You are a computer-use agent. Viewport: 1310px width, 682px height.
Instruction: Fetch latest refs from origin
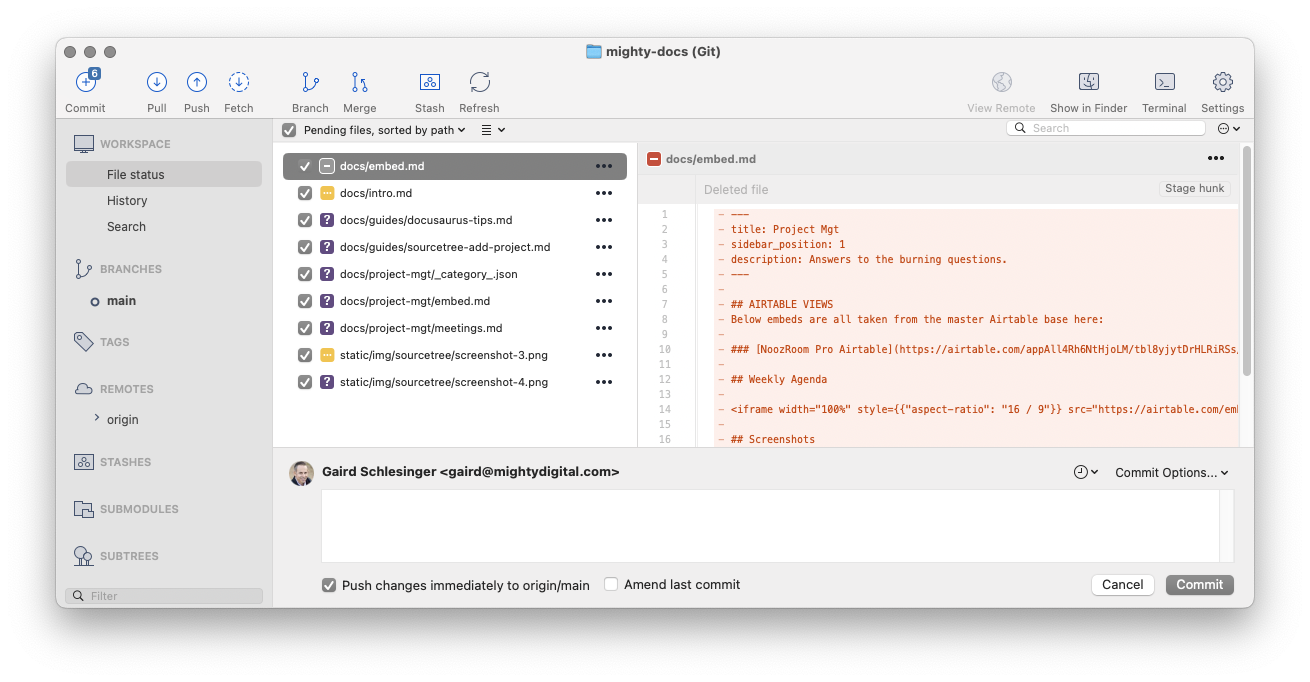point(239,90)
